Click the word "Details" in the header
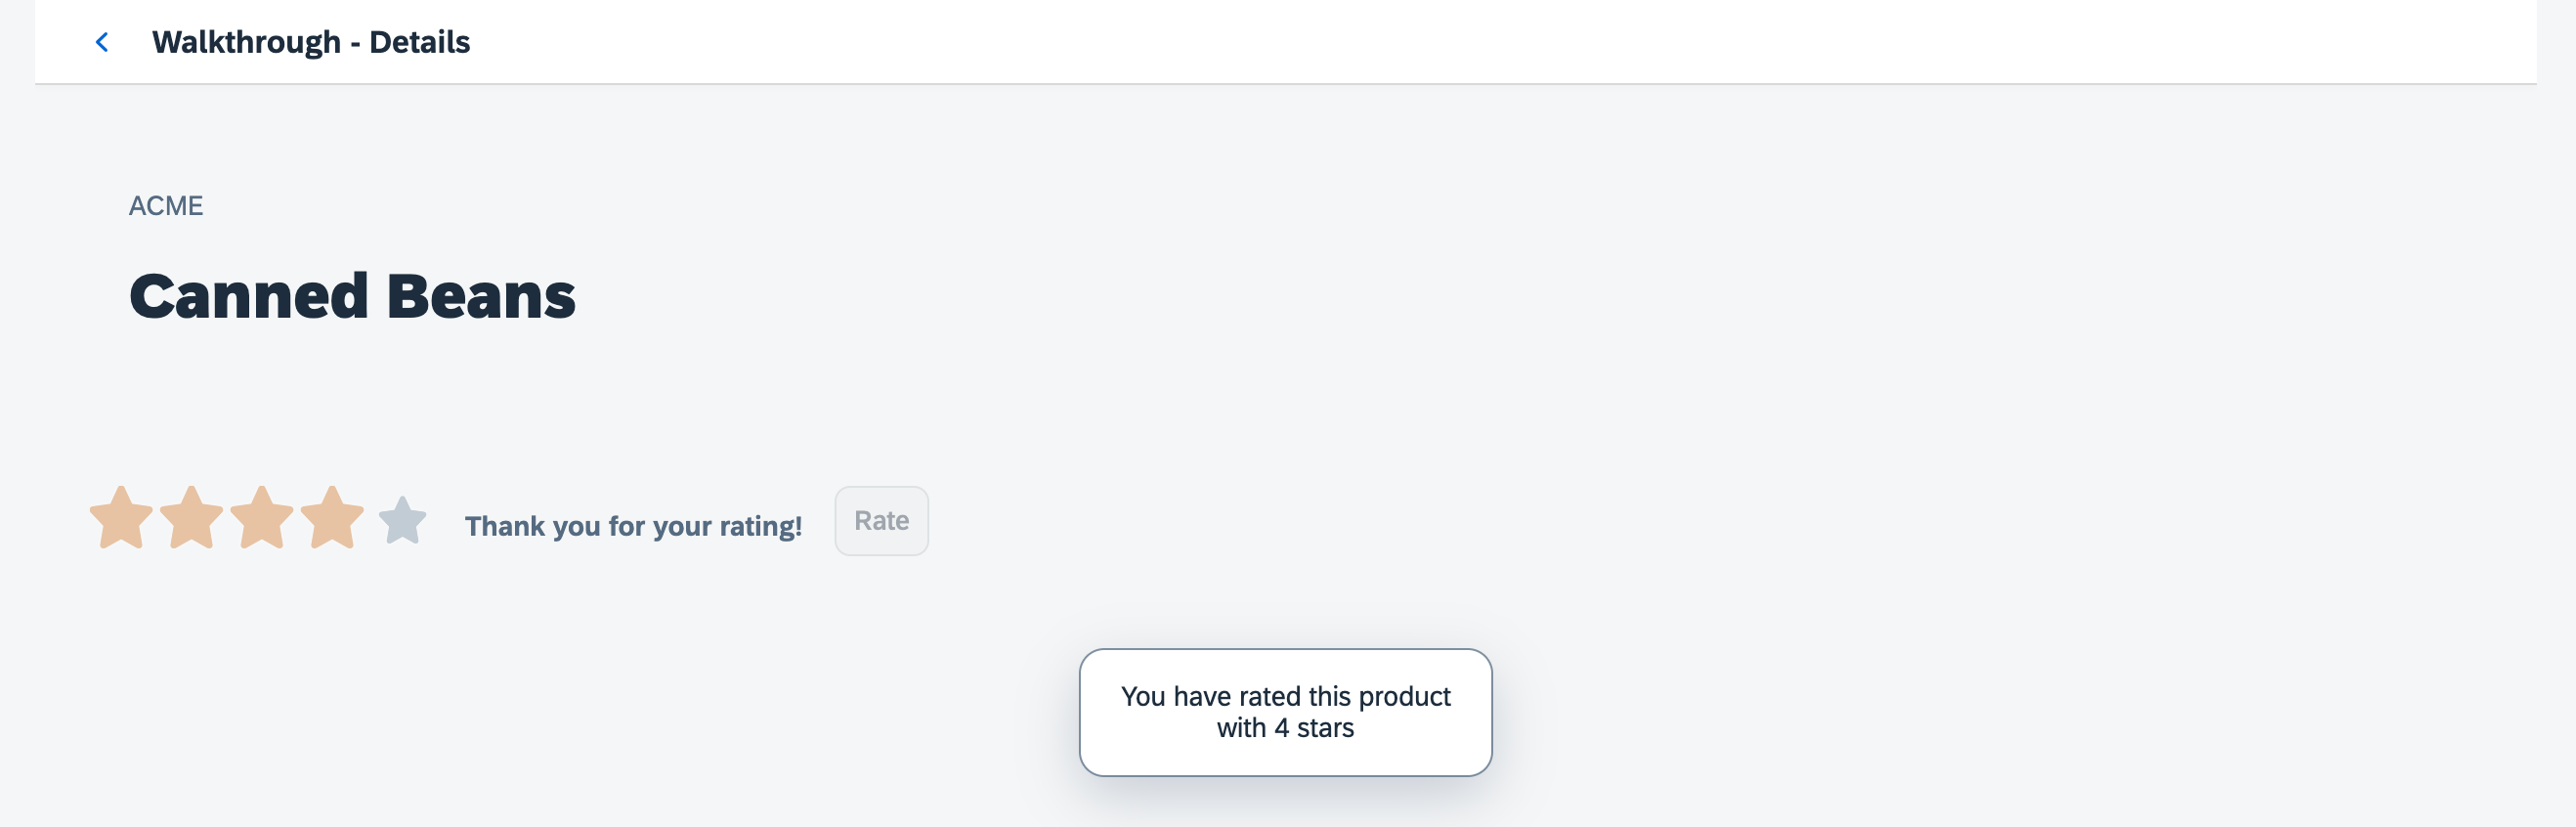2576x827 pixels. point(419,42)
